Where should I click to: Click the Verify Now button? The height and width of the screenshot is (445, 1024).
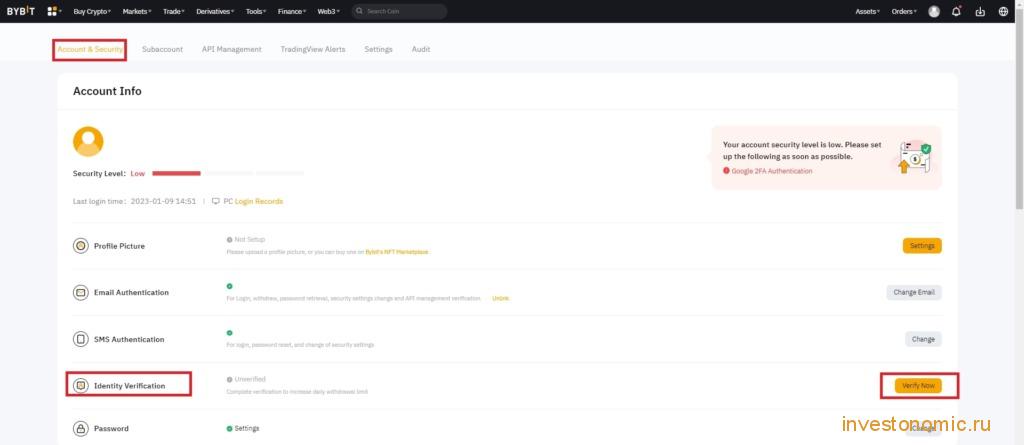coord(918,386)
